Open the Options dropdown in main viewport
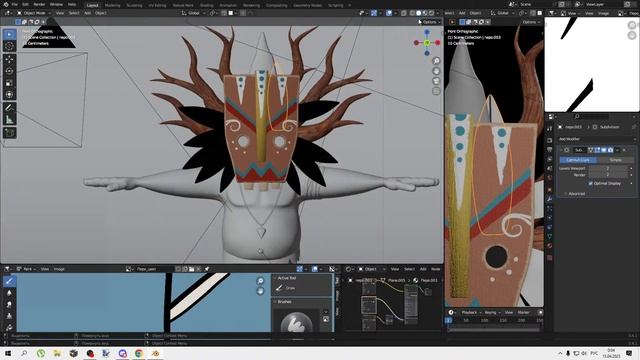 pyautogui.click(x=429, y=22)
